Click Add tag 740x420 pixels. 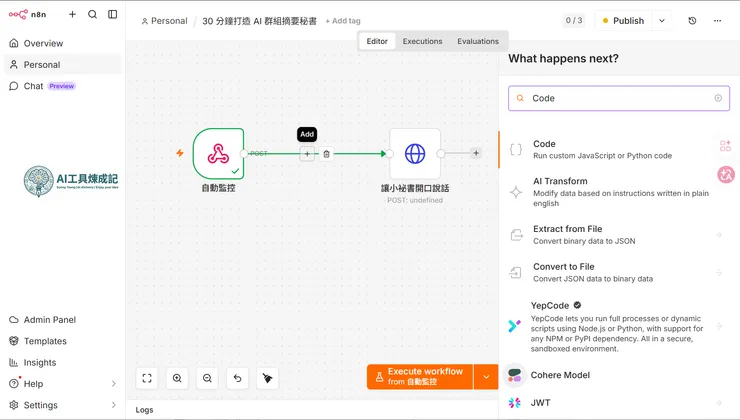click(x=343, y=21)
